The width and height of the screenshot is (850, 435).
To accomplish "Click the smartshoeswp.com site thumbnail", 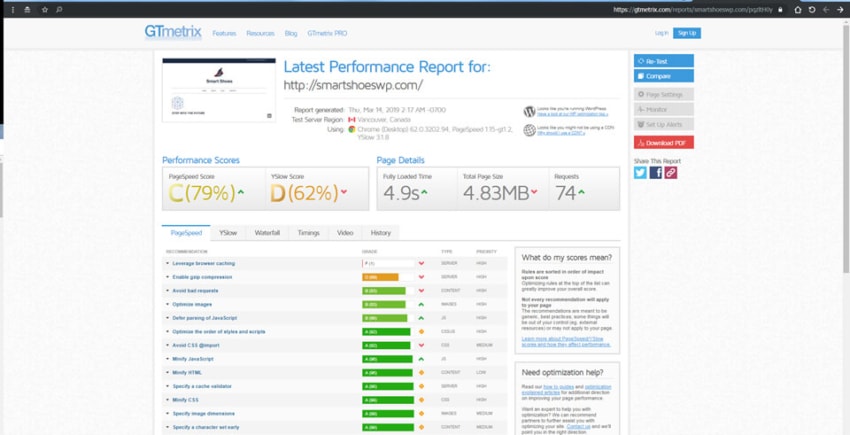I will pyautogui.click(x=219, y=90).
